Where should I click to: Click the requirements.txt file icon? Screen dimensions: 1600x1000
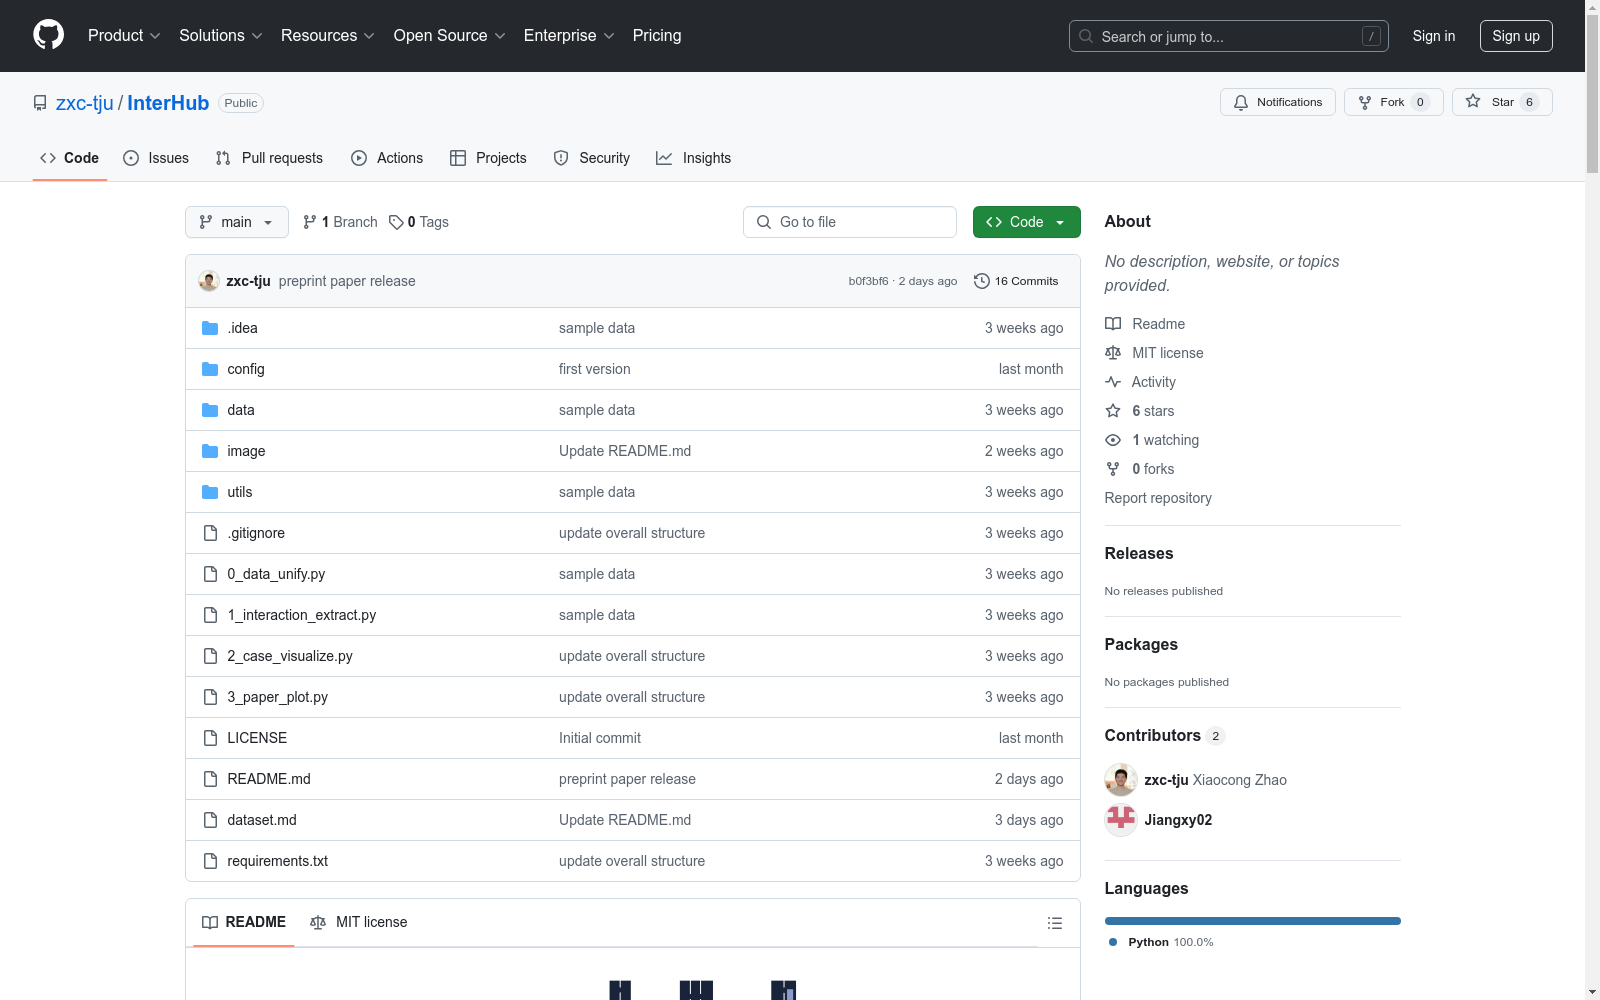click(x=210, y=861)
